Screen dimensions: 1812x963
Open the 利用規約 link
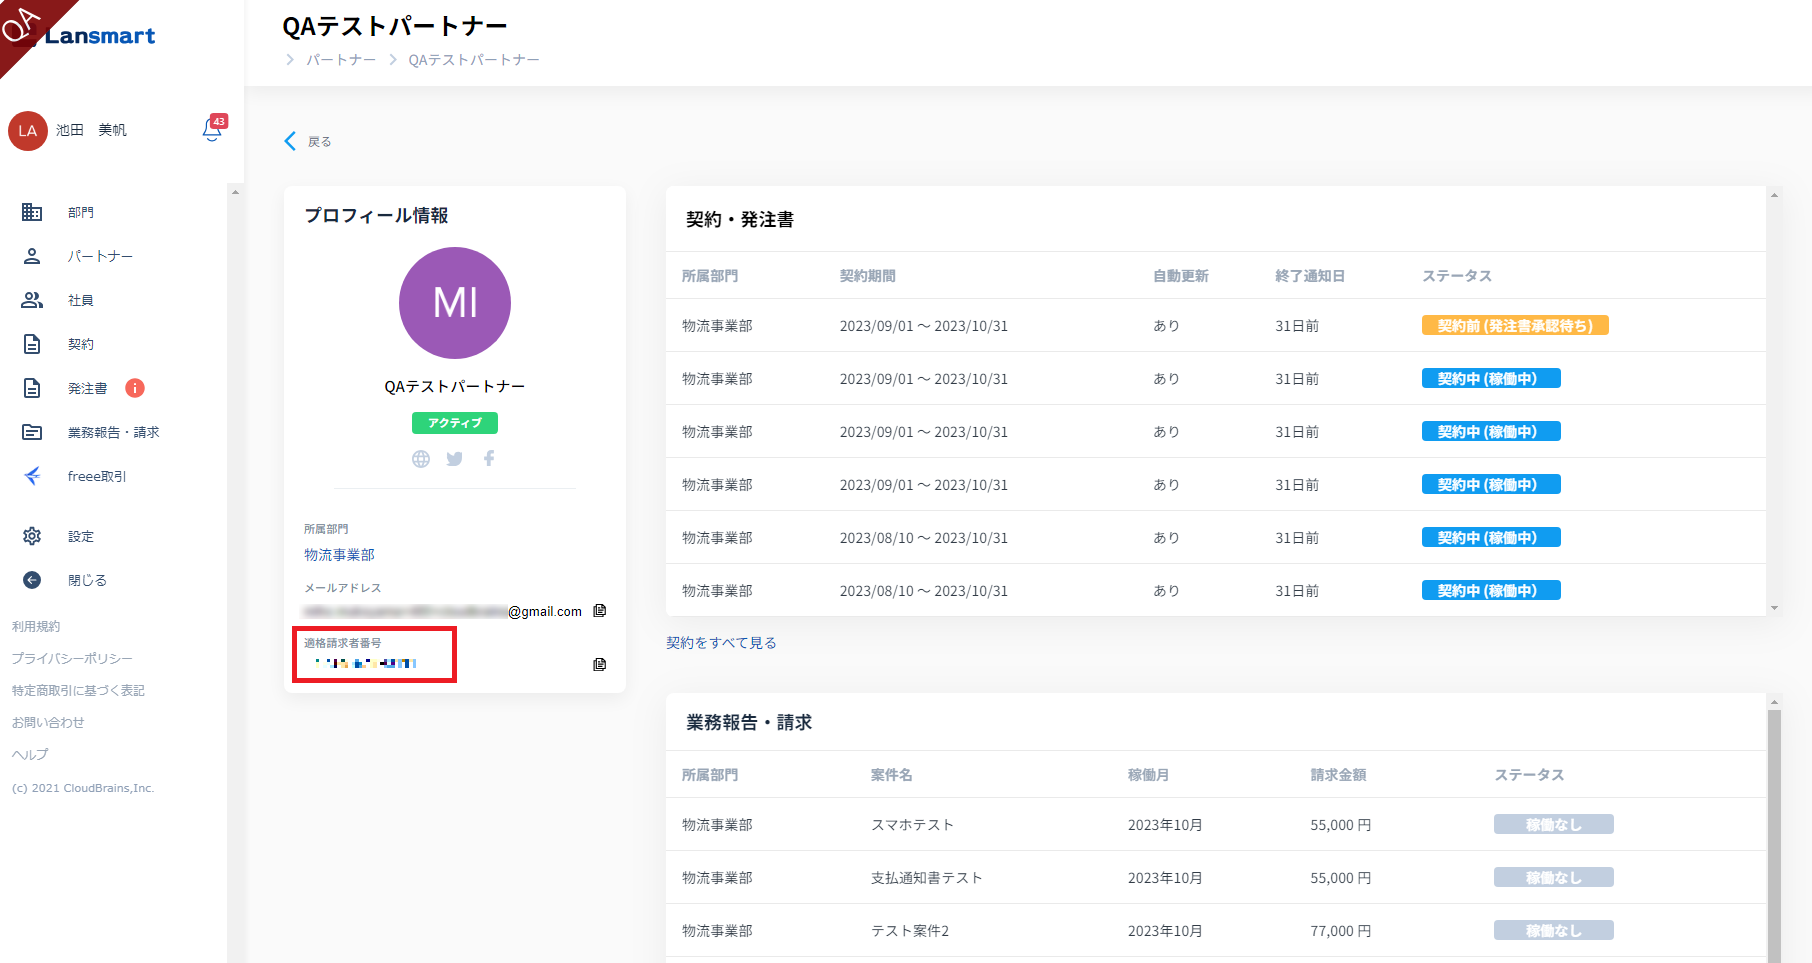(x=36, y=627)
